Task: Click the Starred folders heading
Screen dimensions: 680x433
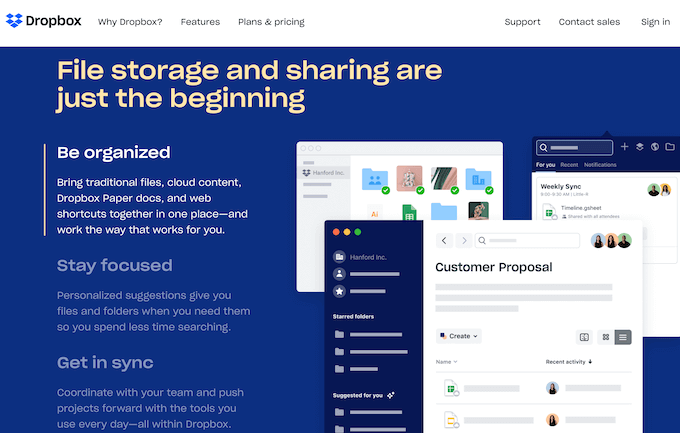Action: (353, 317)
